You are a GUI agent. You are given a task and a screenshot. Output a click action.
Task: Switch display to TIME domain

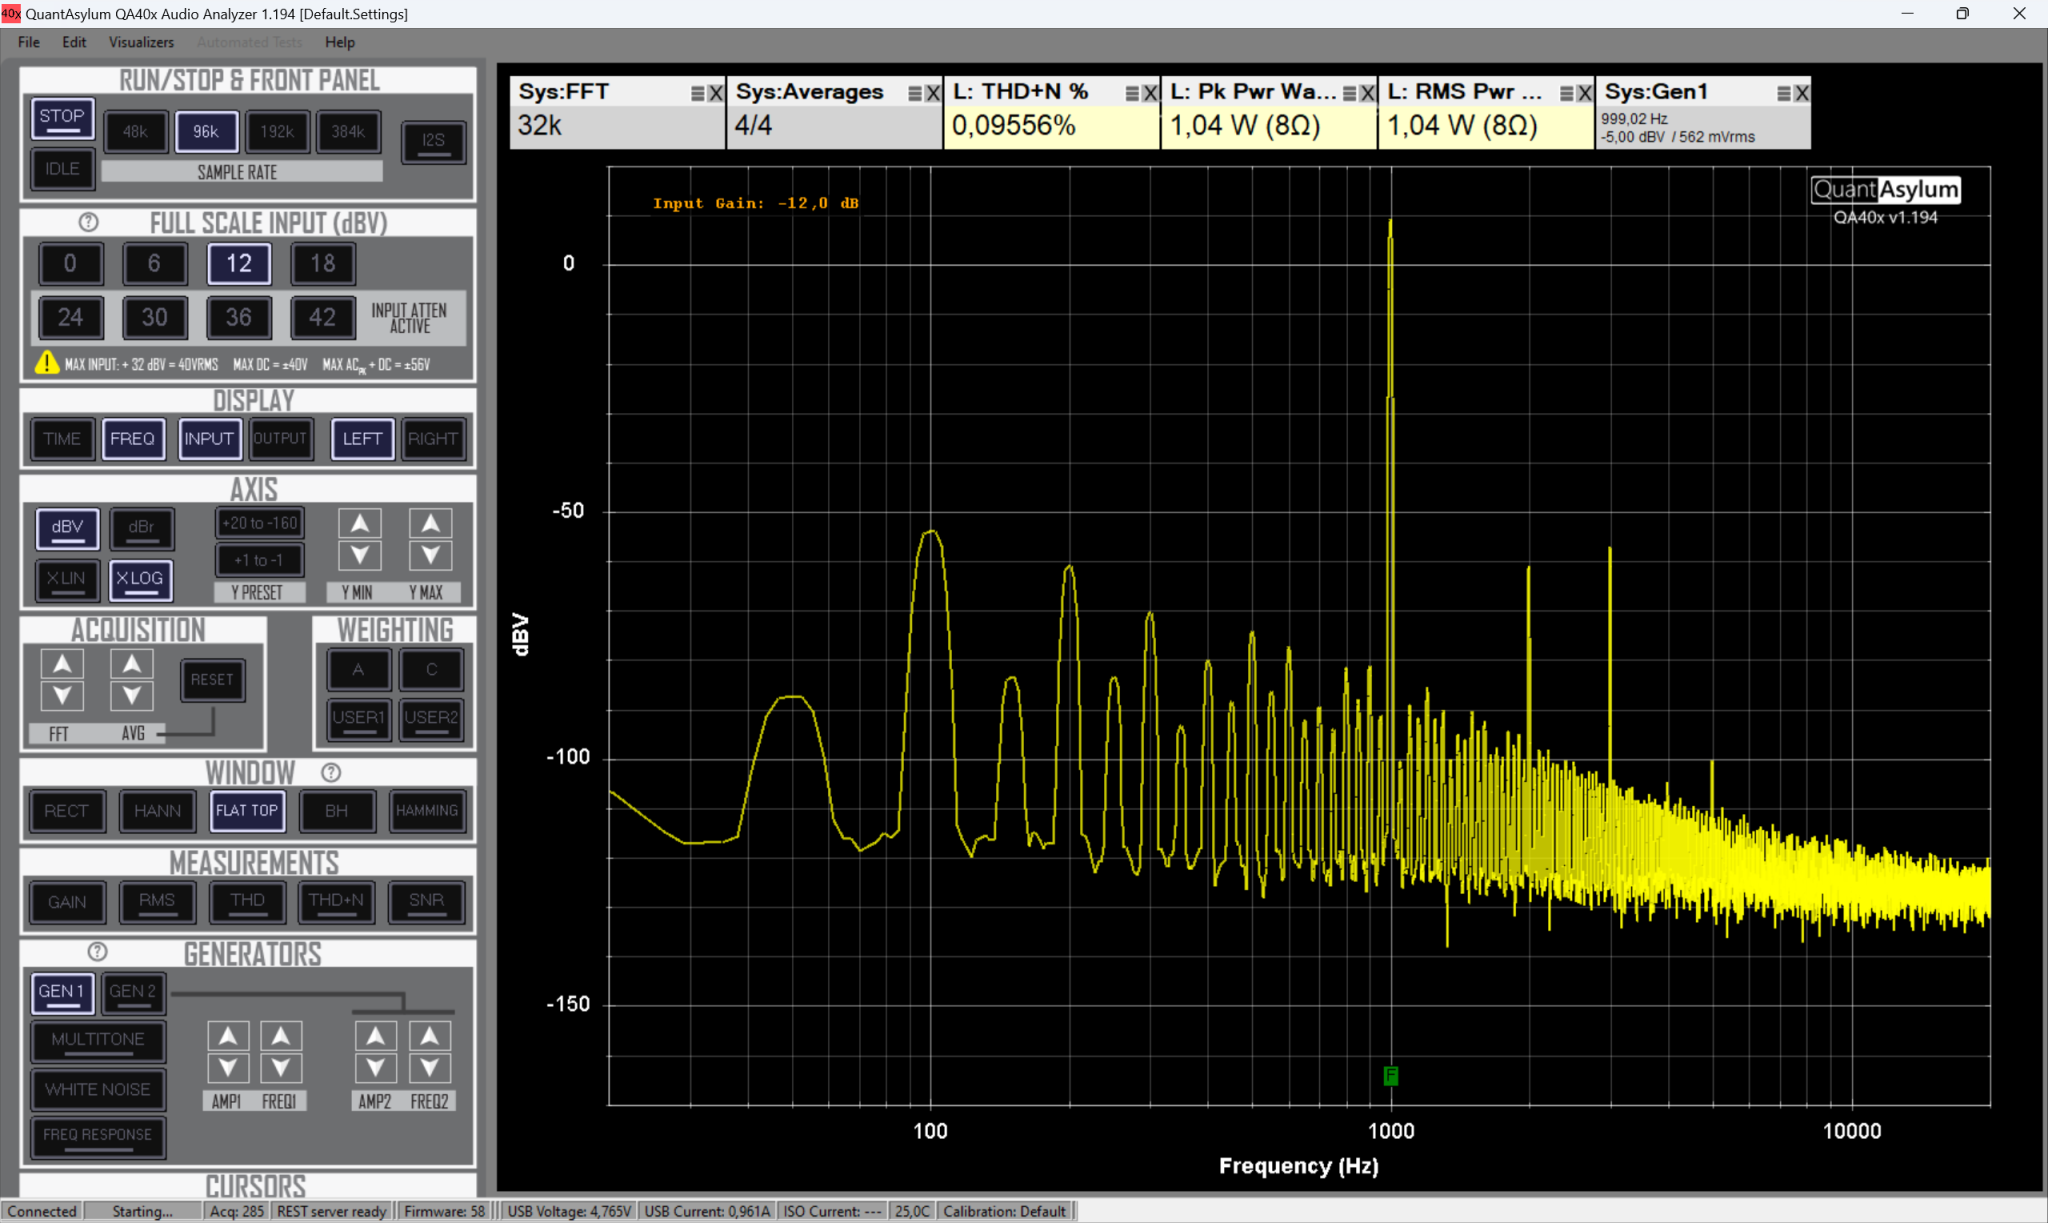click(62, 438)
